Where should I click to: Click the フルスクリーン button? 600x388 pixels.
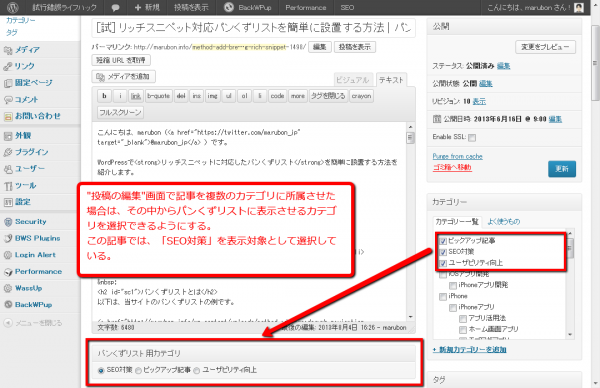pos(121,112)
